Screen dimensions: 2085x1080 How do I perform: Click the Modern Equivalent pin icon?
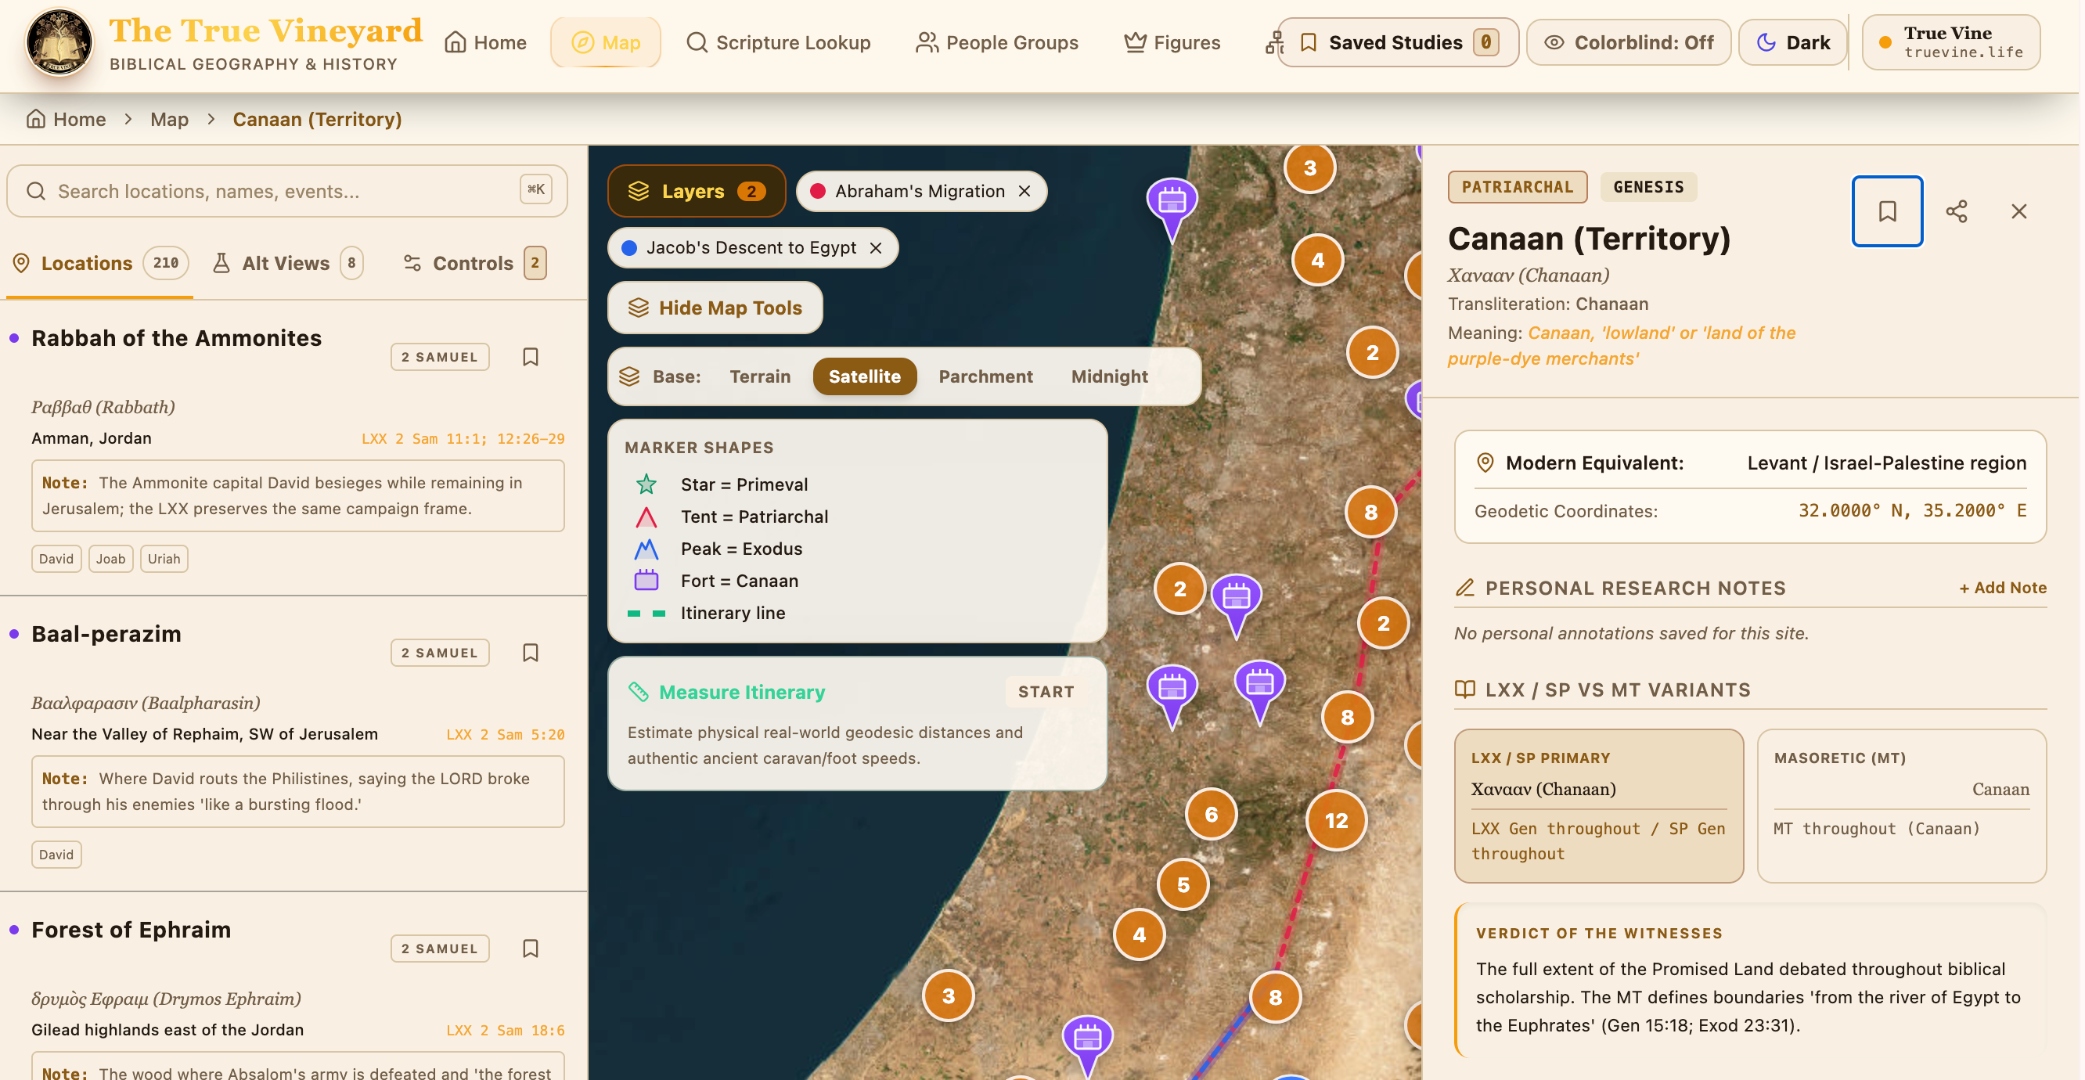1485,463
